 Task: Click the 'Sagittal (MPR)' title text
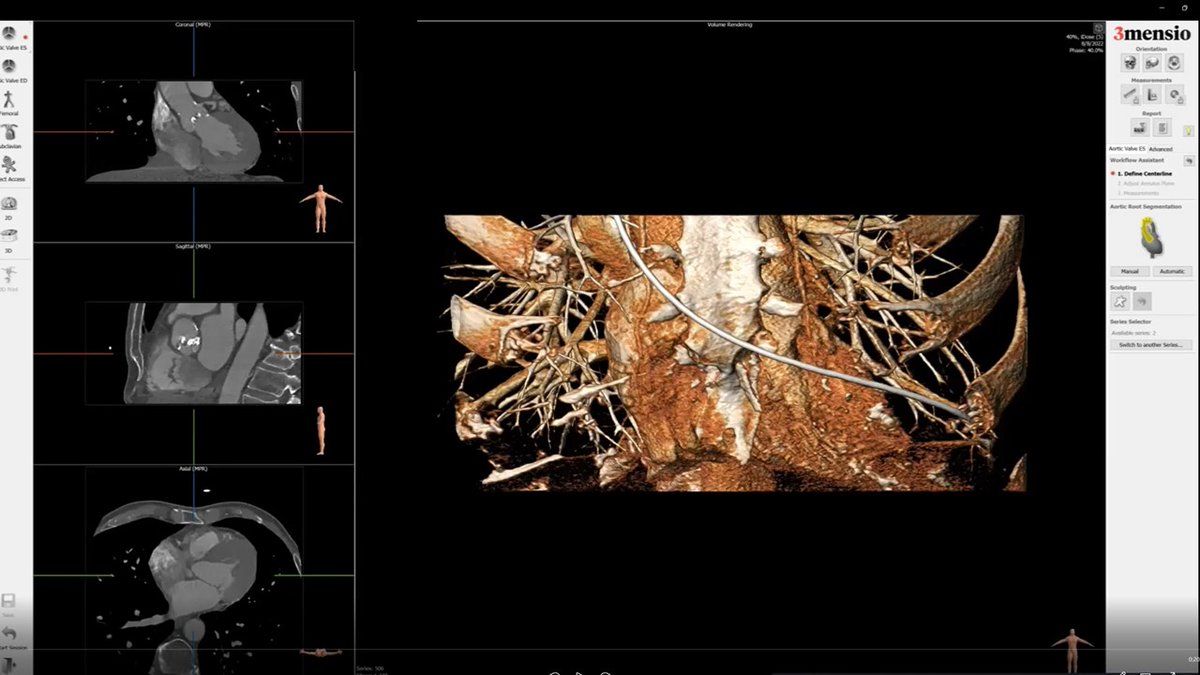coord(194,246)
